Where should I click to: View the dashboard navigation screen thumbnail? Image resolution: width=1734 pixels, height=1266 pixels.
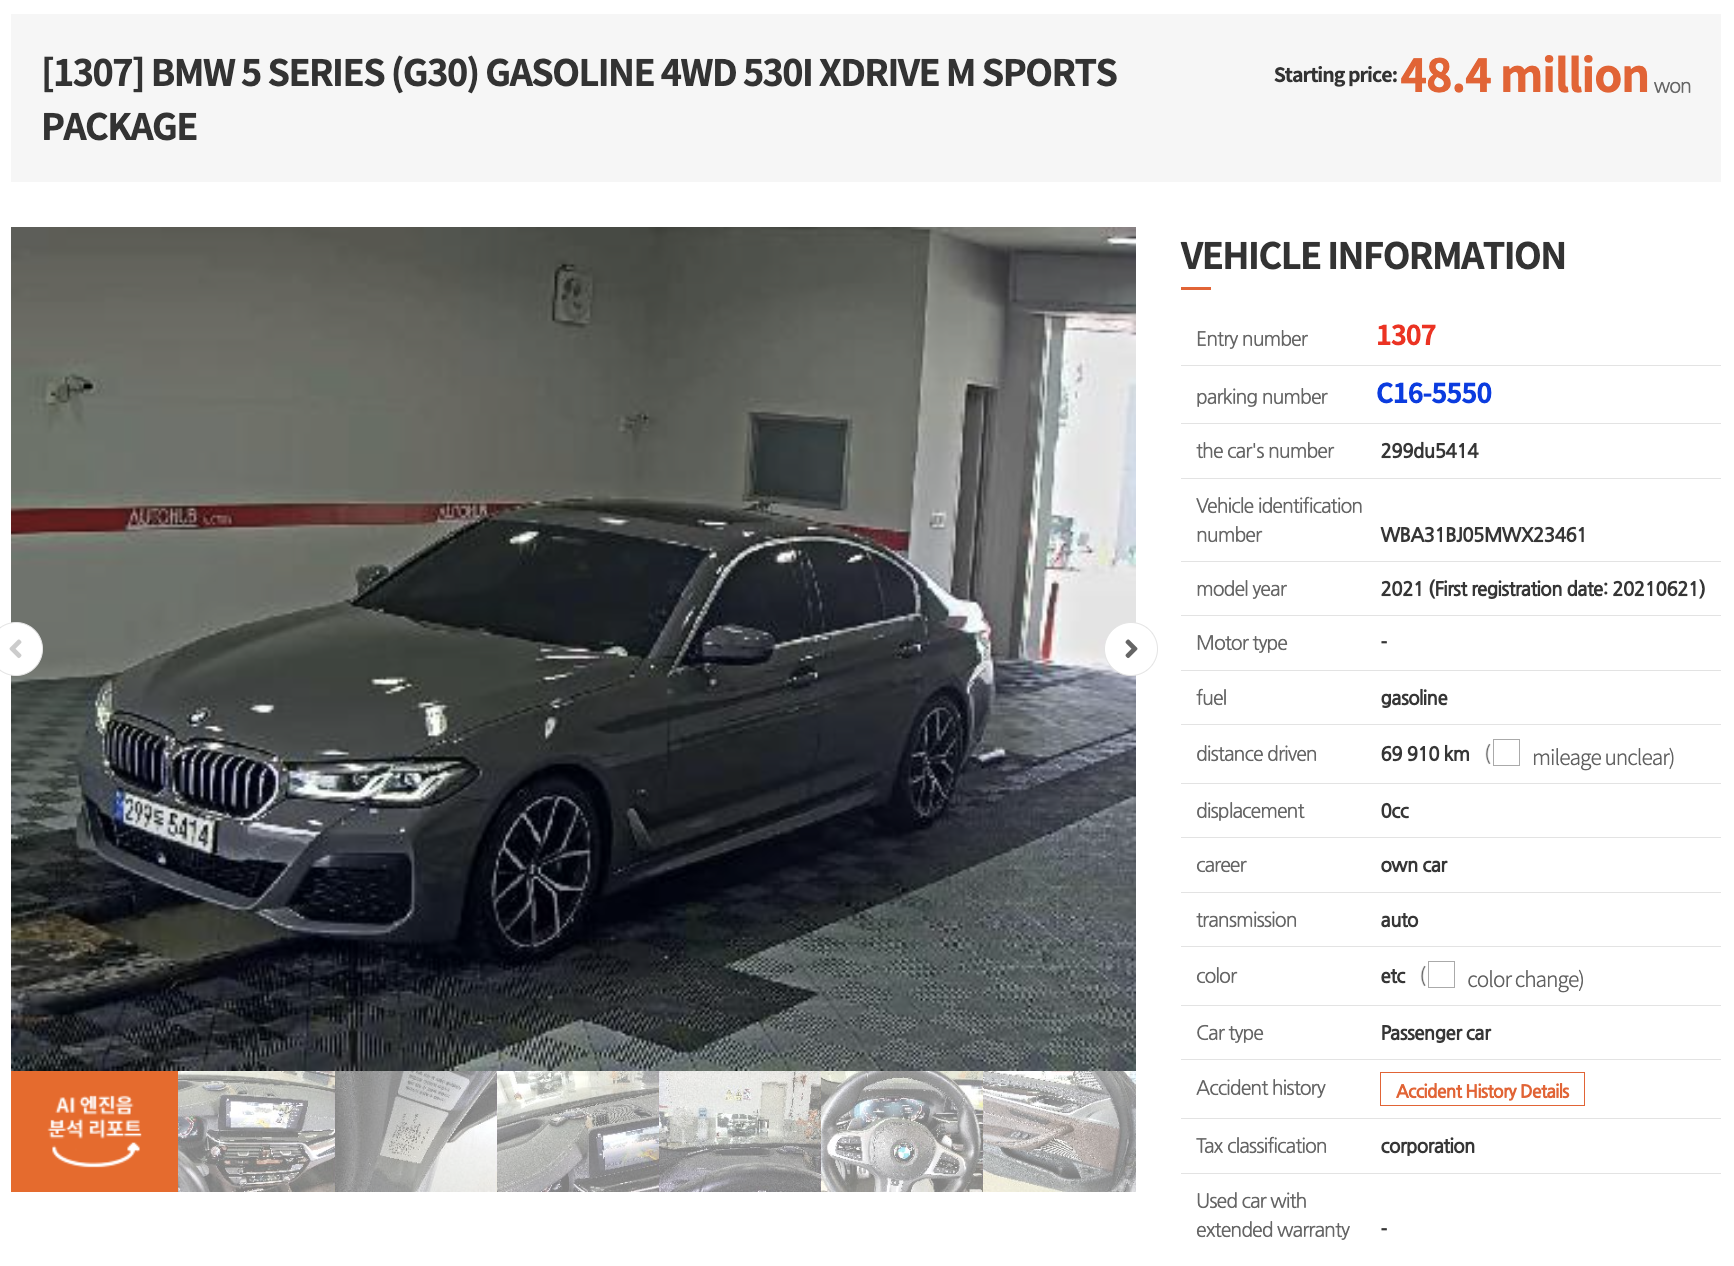257,1131
